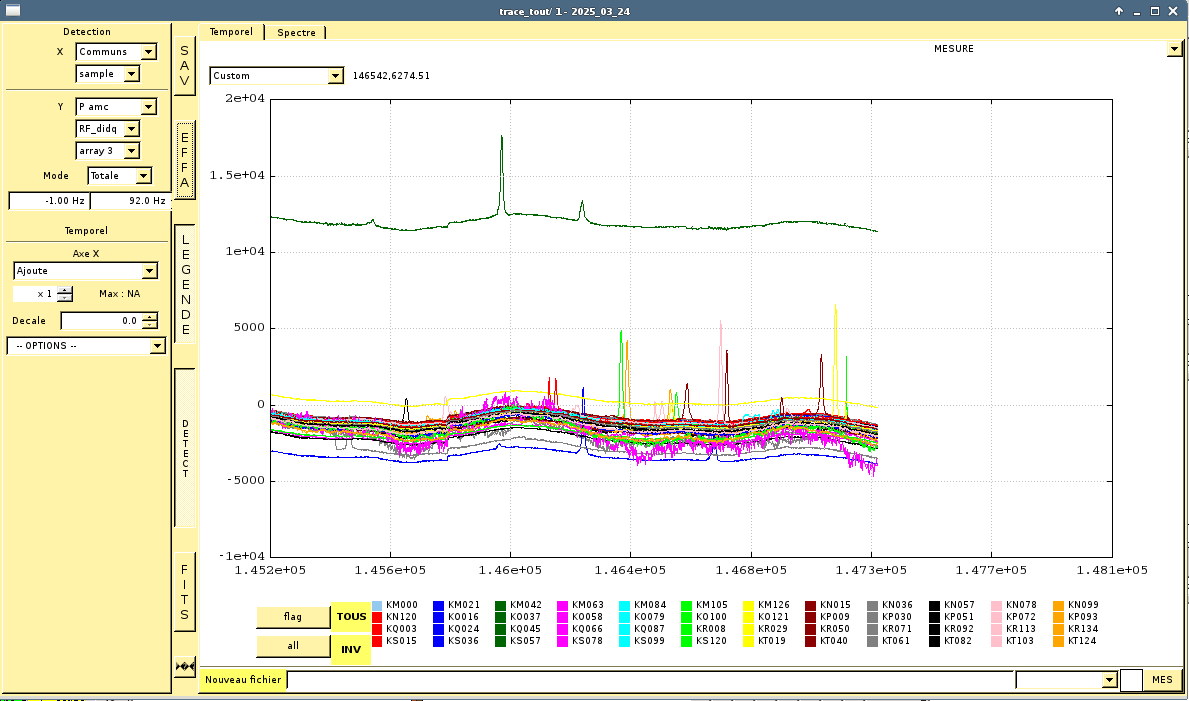Click the flag button
The height and width of the screenshot is (701, 1189).
293,617
